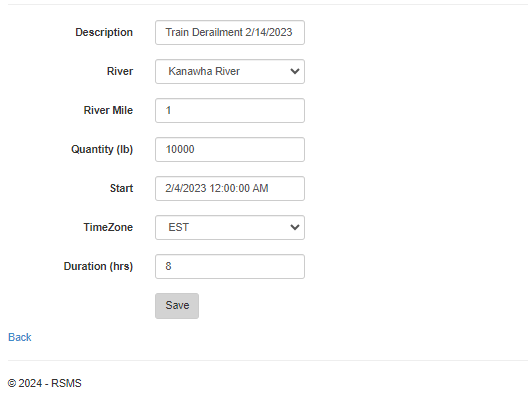
Task: Click the Start date-time field
Action: pos(230,189)
